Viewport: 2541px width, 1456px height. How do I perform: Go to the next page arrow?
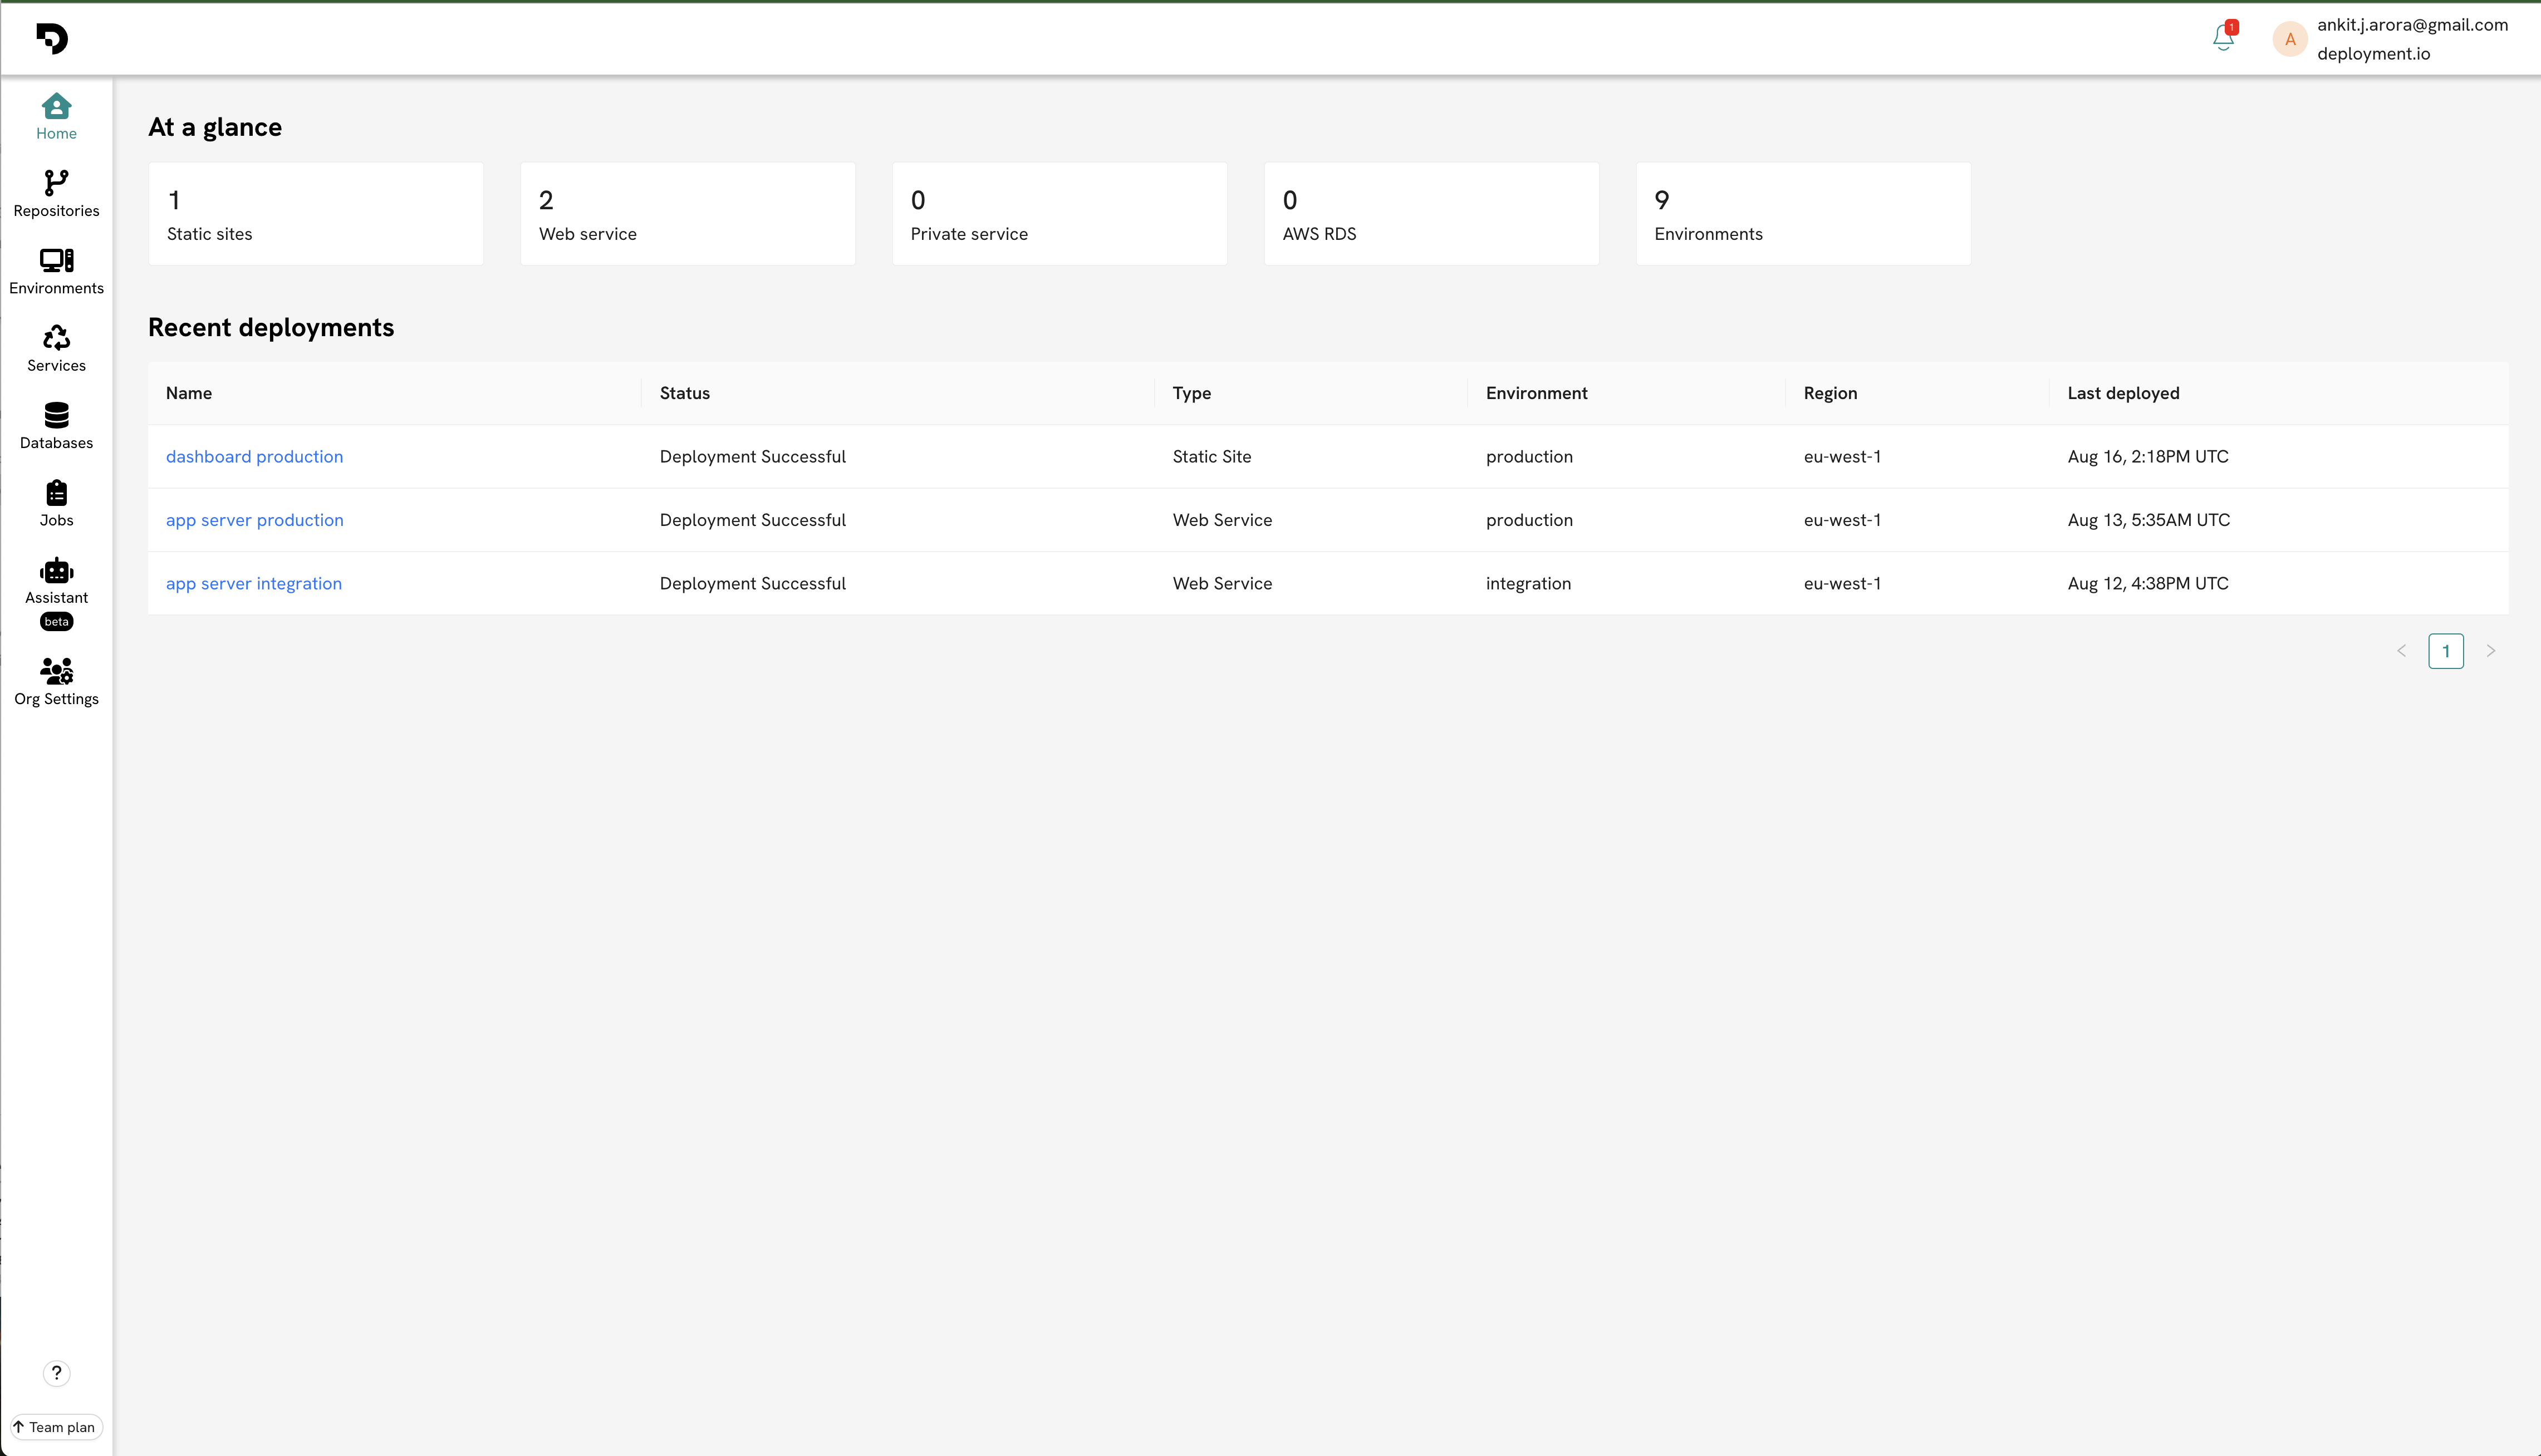click(2491, 651)
